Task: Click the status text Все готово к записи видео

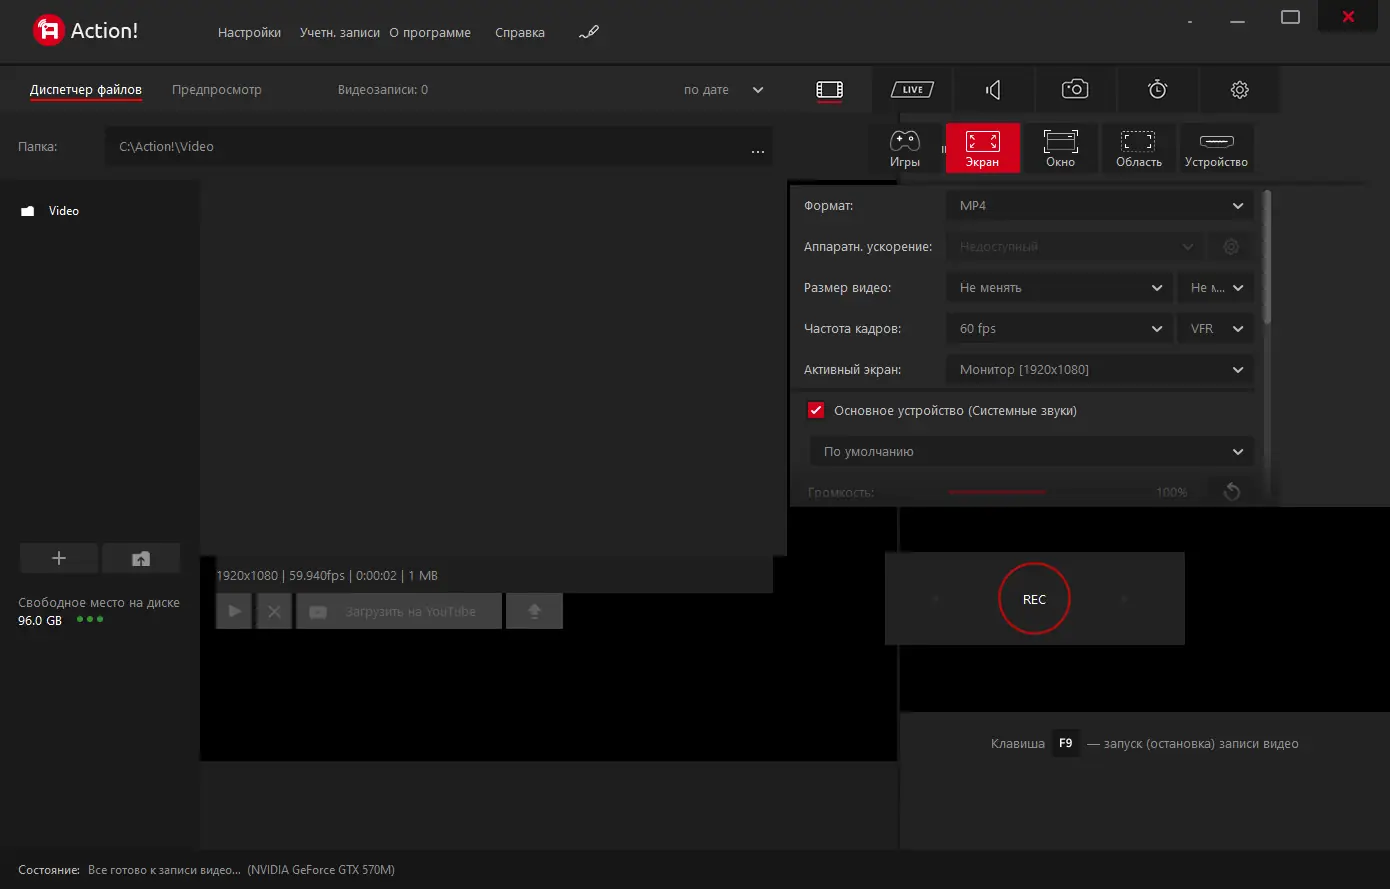Action: click(164, 870)
